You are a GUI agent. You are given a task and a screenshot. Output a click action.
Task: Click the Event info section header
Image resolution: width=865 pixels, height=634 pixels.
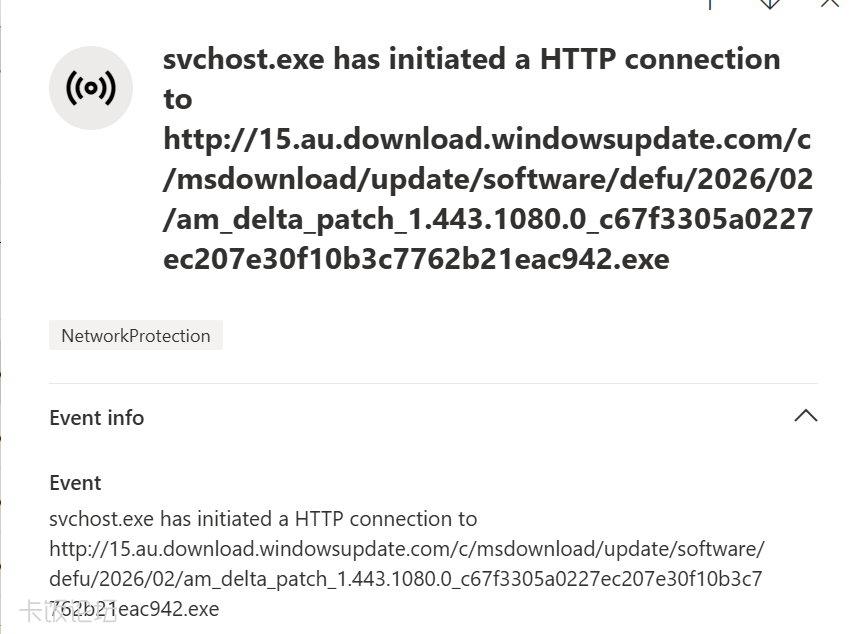(97, 418)
